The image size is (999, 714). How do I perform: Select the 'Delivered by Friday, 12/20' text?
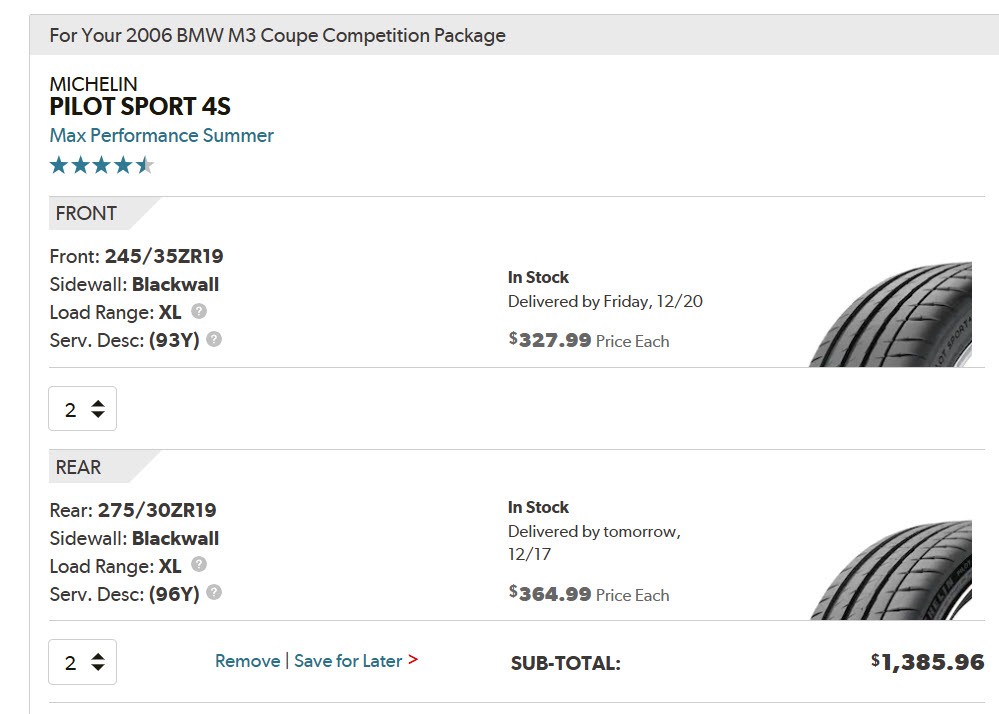605,301
